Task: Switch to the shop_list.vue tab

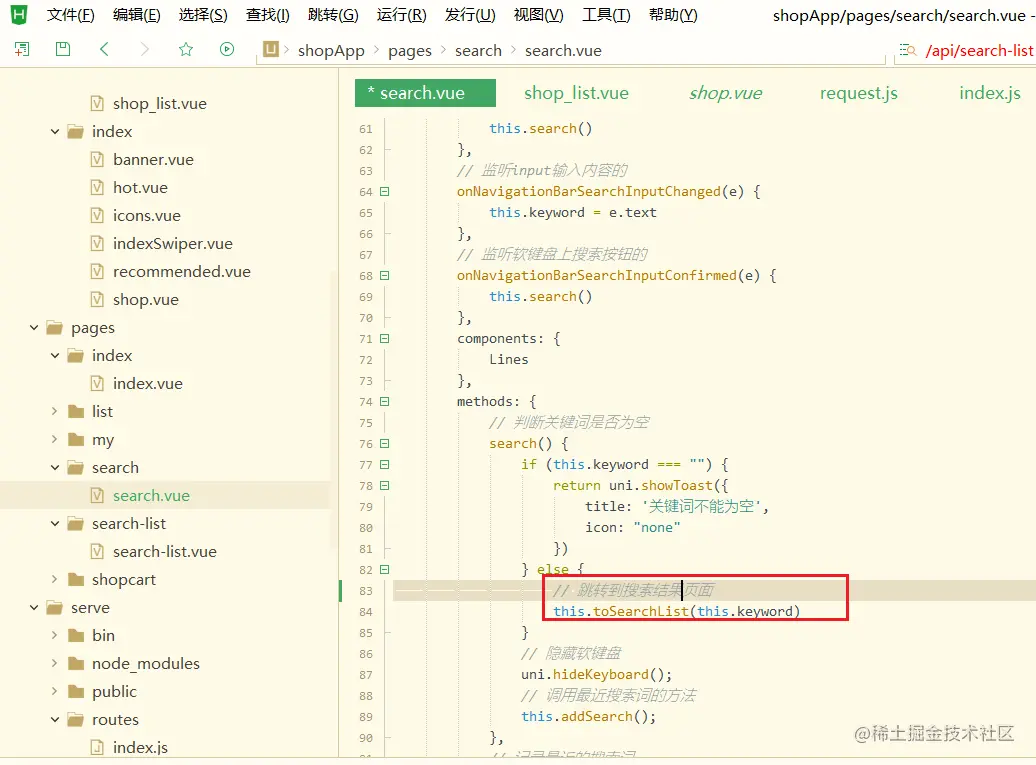Action: tap(576, 93)
